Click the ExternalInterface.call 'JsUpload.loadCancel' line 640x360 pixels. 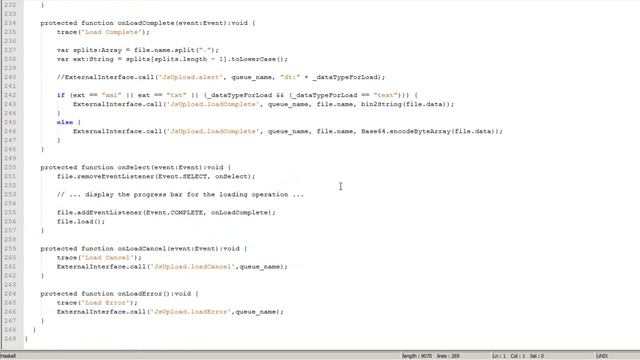(x=172, y=267)
